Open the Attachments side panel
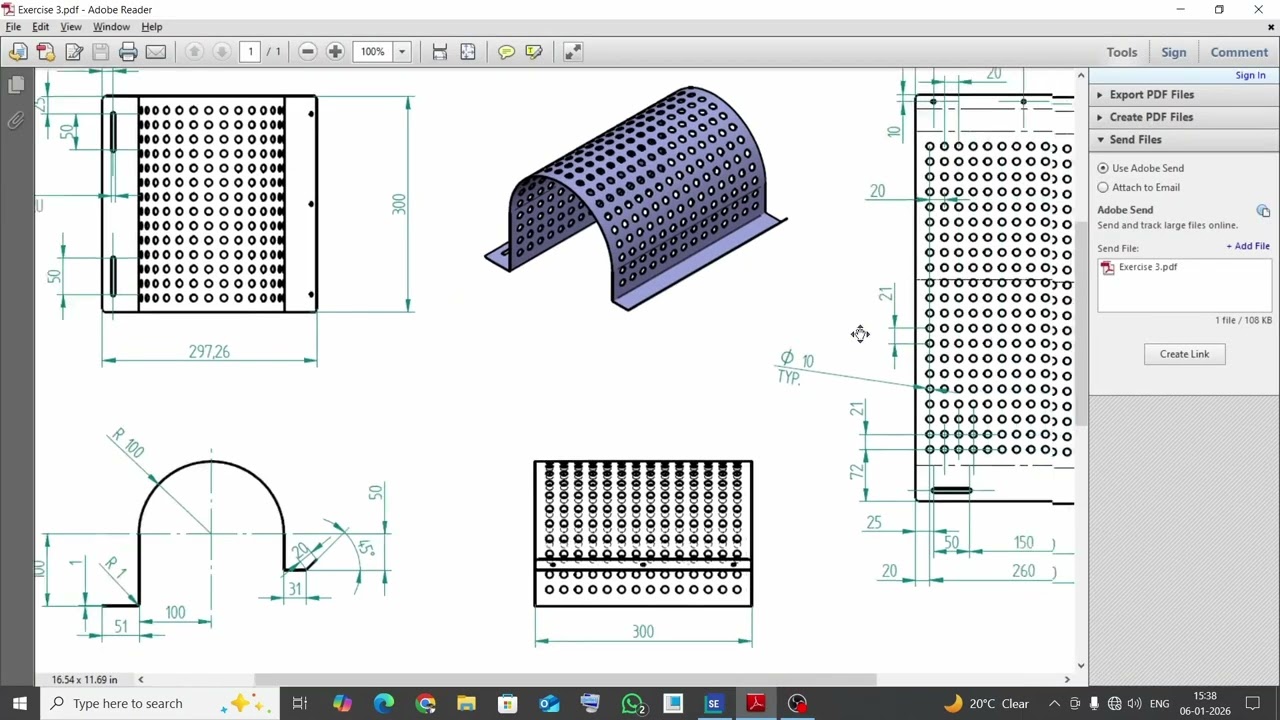The image size is (1280, 720). pos(16,121)
